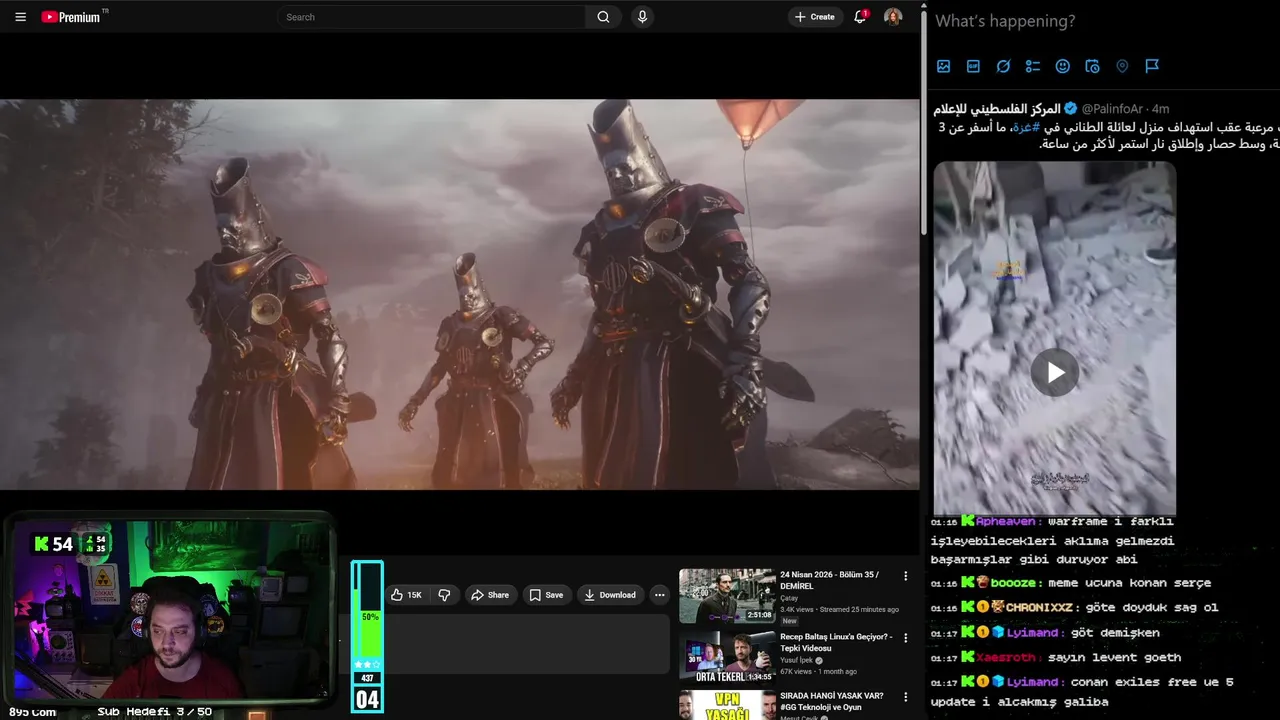Screen dimensions: 1280x720
Task: Open thumbnail of 24 Nisan 2026 video
Action: pyautogui.click(x=727, y=596)
